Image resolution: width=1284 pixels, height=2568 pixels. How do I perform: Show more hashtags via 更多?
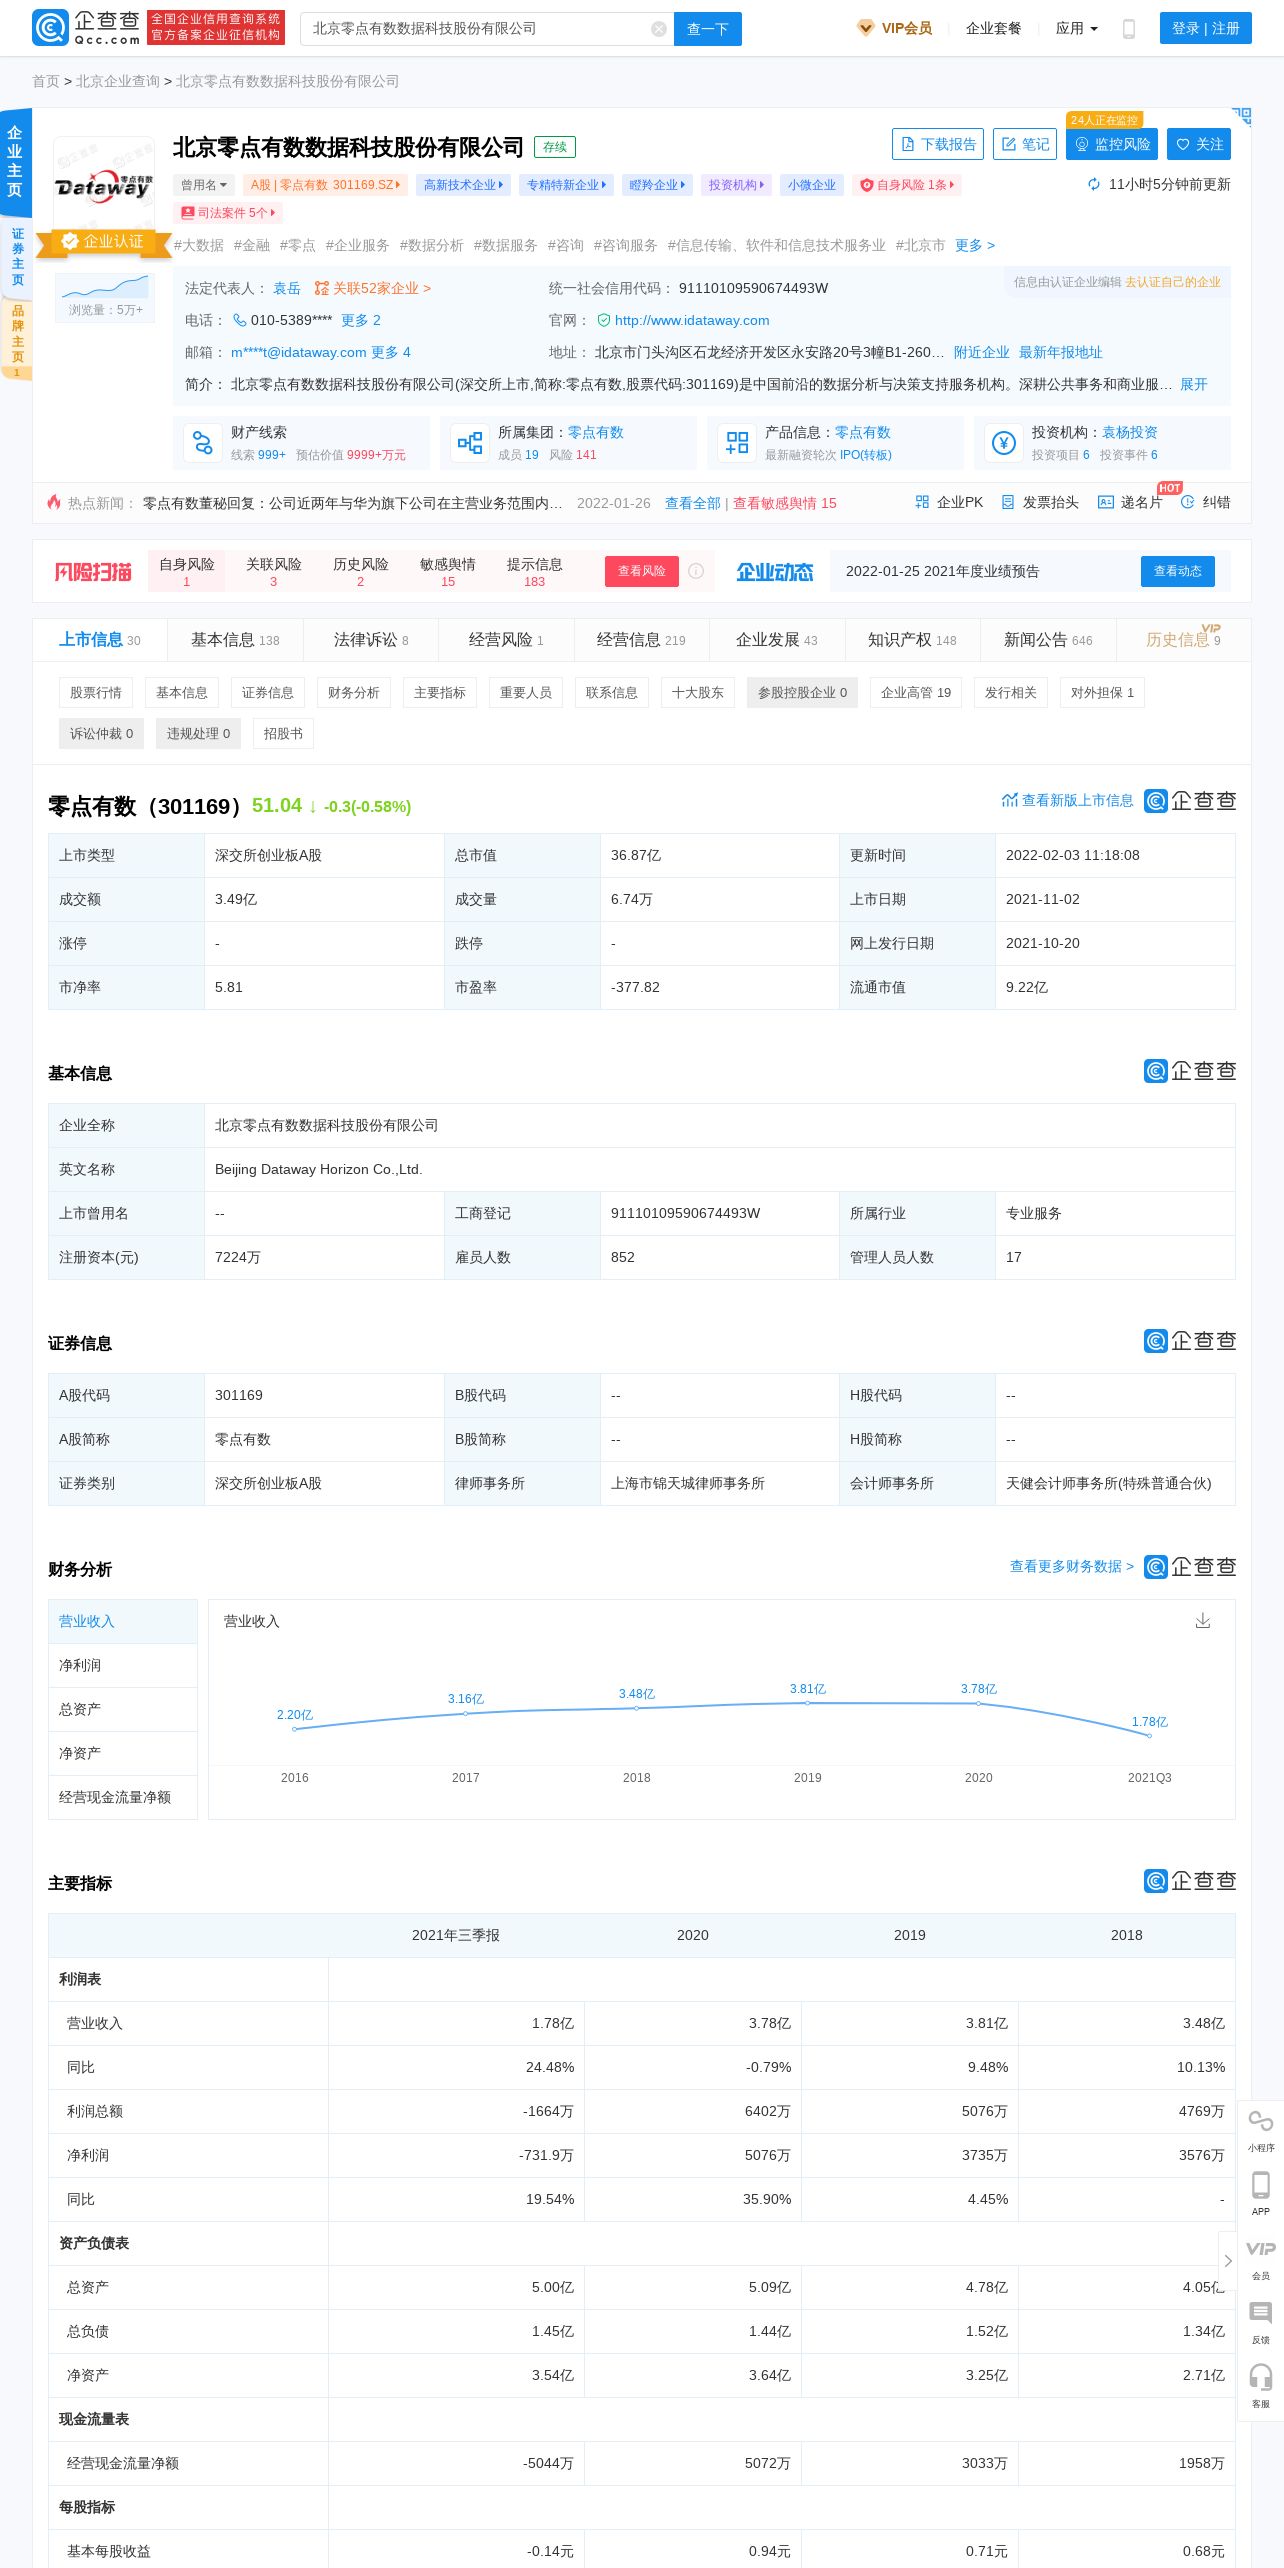(974, 245)
